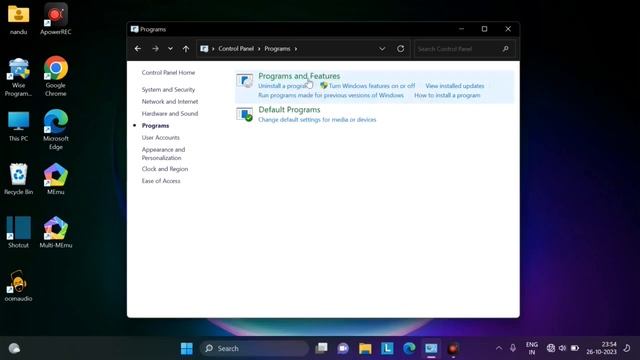Click the taskbar Search box
Viewport: 640px width, 360px height.
pyautogui.click(x=255, y=348)
